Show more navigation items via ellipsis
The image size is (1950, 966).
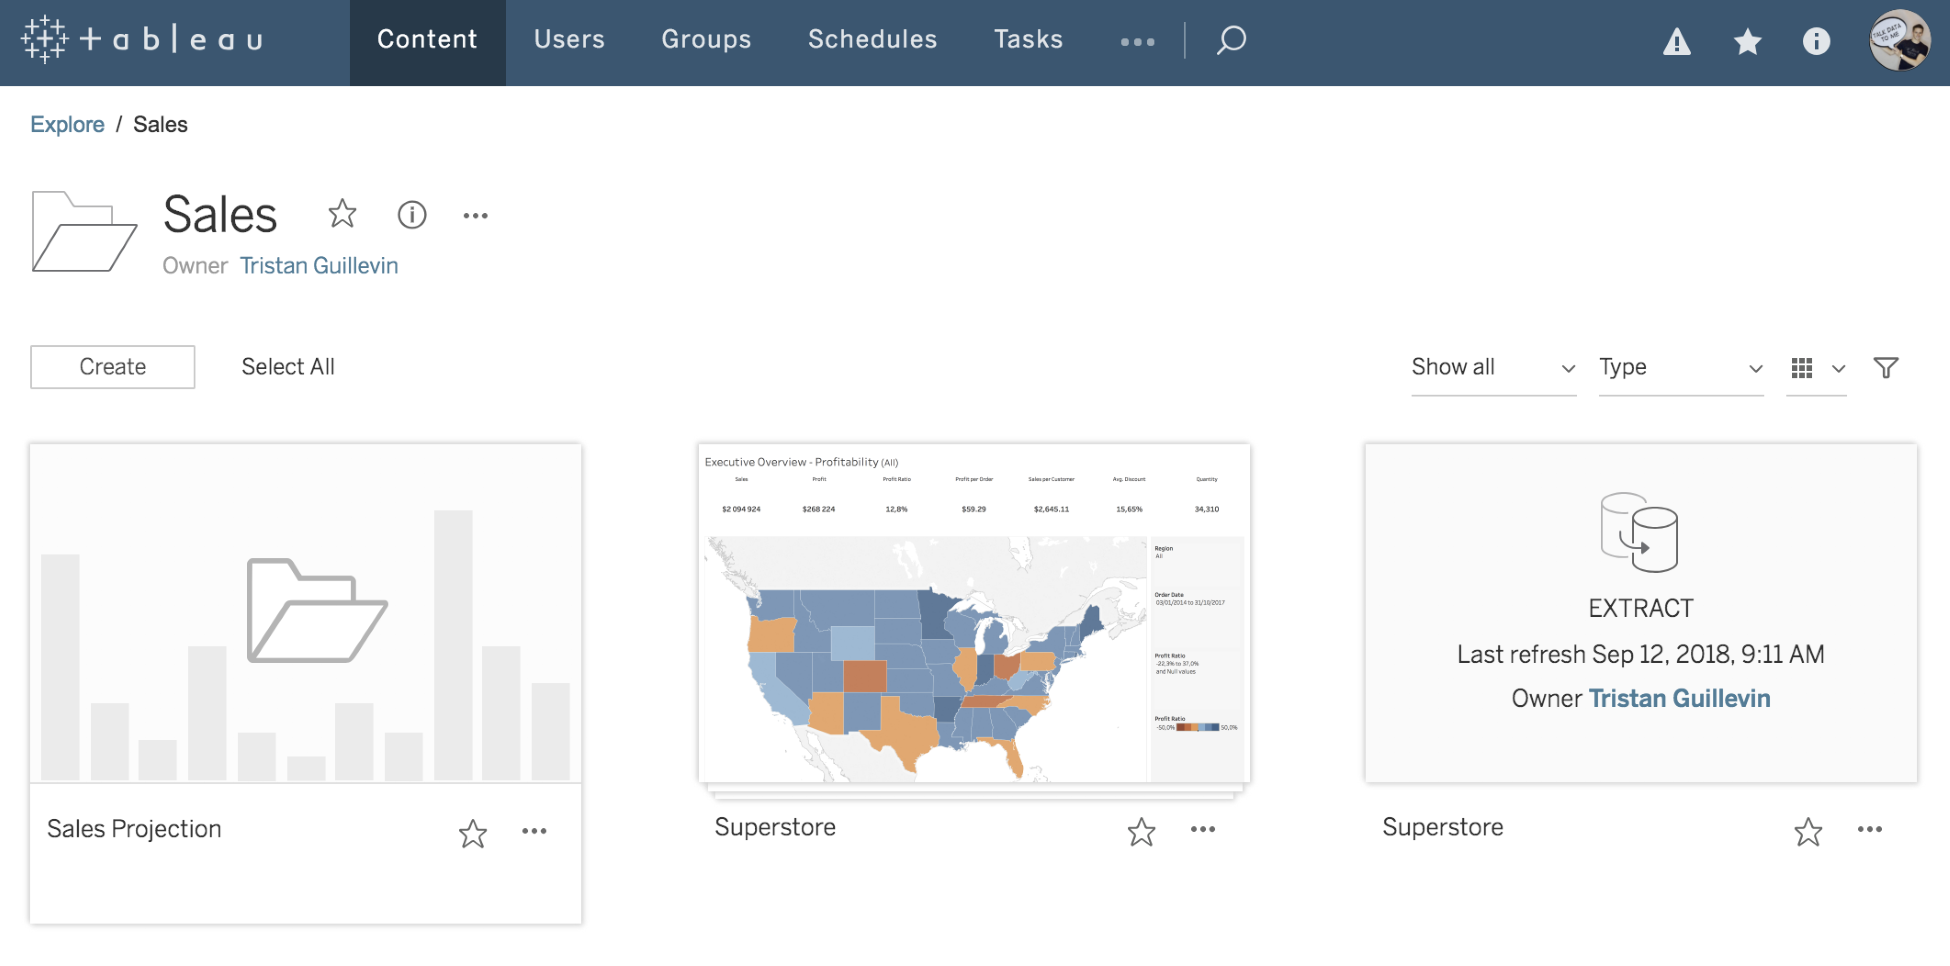(x=1137, y=42)
